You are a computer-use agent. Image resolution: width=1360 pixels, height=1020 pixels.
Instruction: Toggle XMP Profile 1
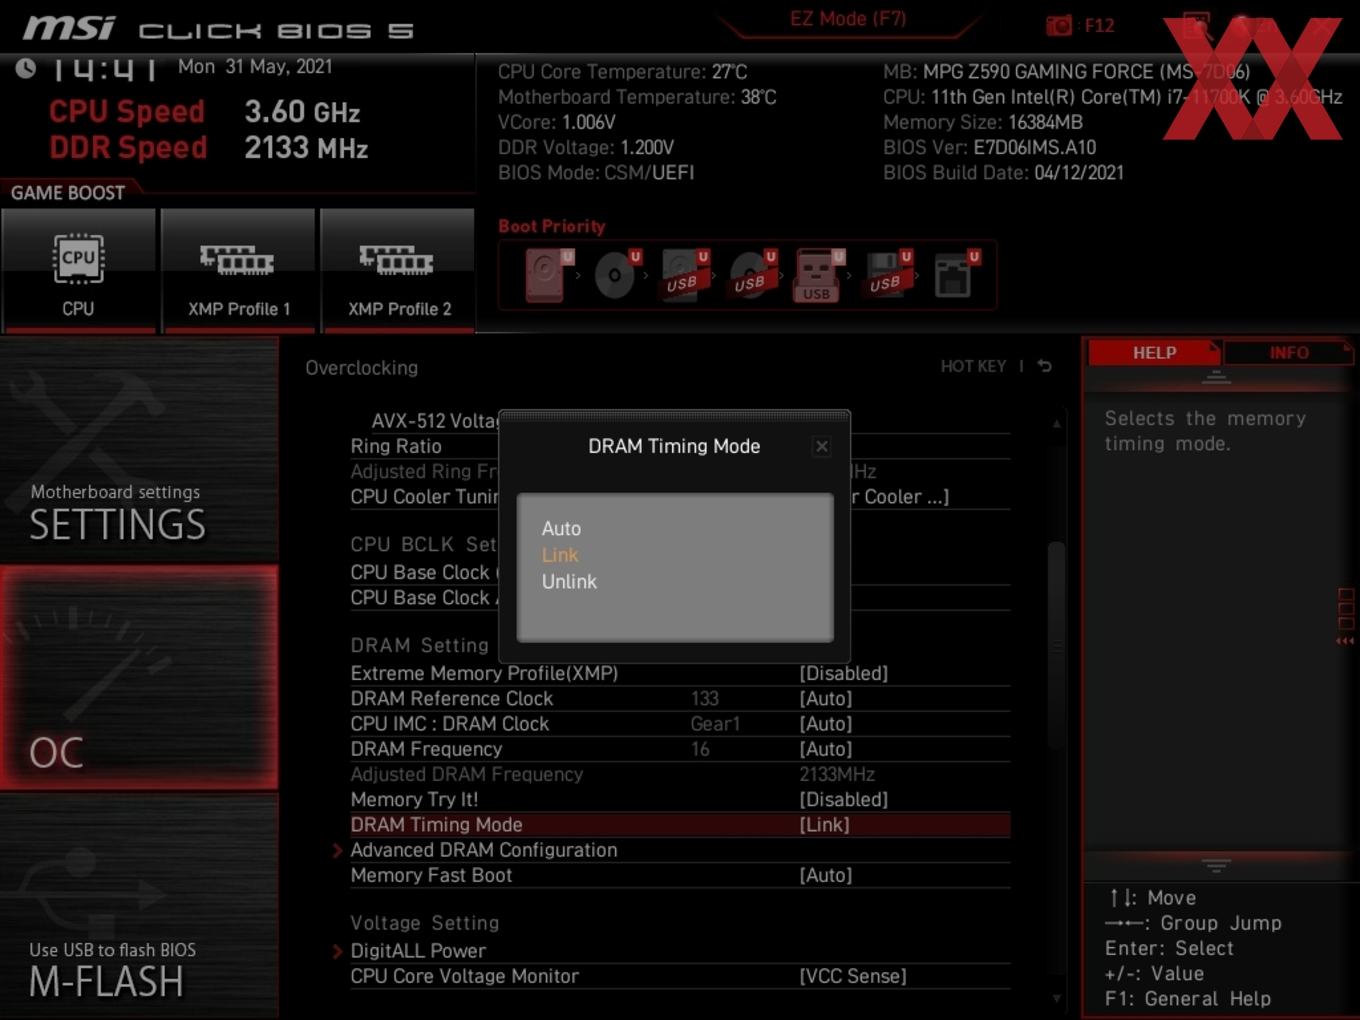(x=238, y=270)
